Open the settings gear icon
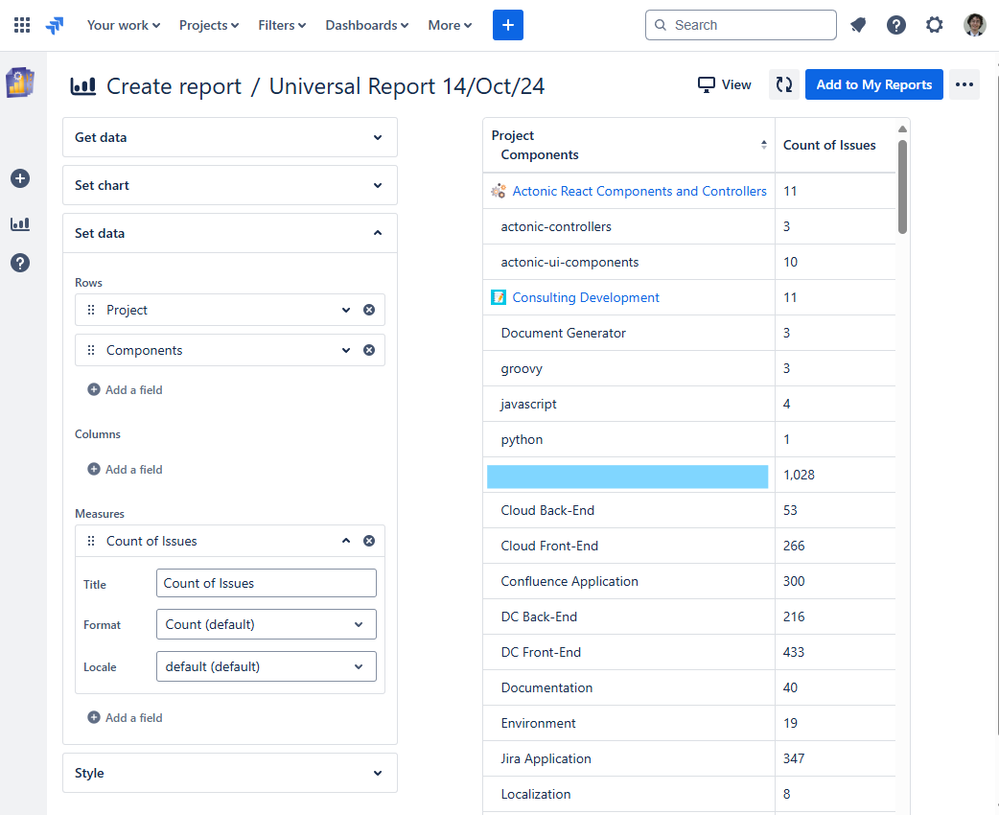This screenshot has width=999, height=815. point(934,25)
